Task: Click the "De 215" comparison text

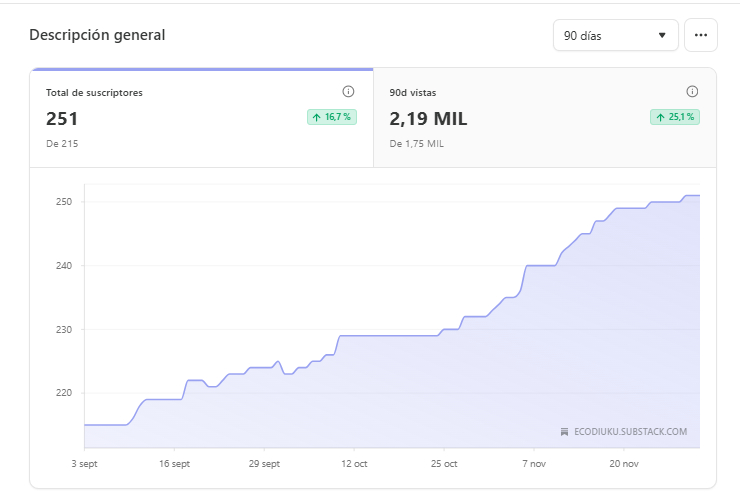Action: coord(62,144)
